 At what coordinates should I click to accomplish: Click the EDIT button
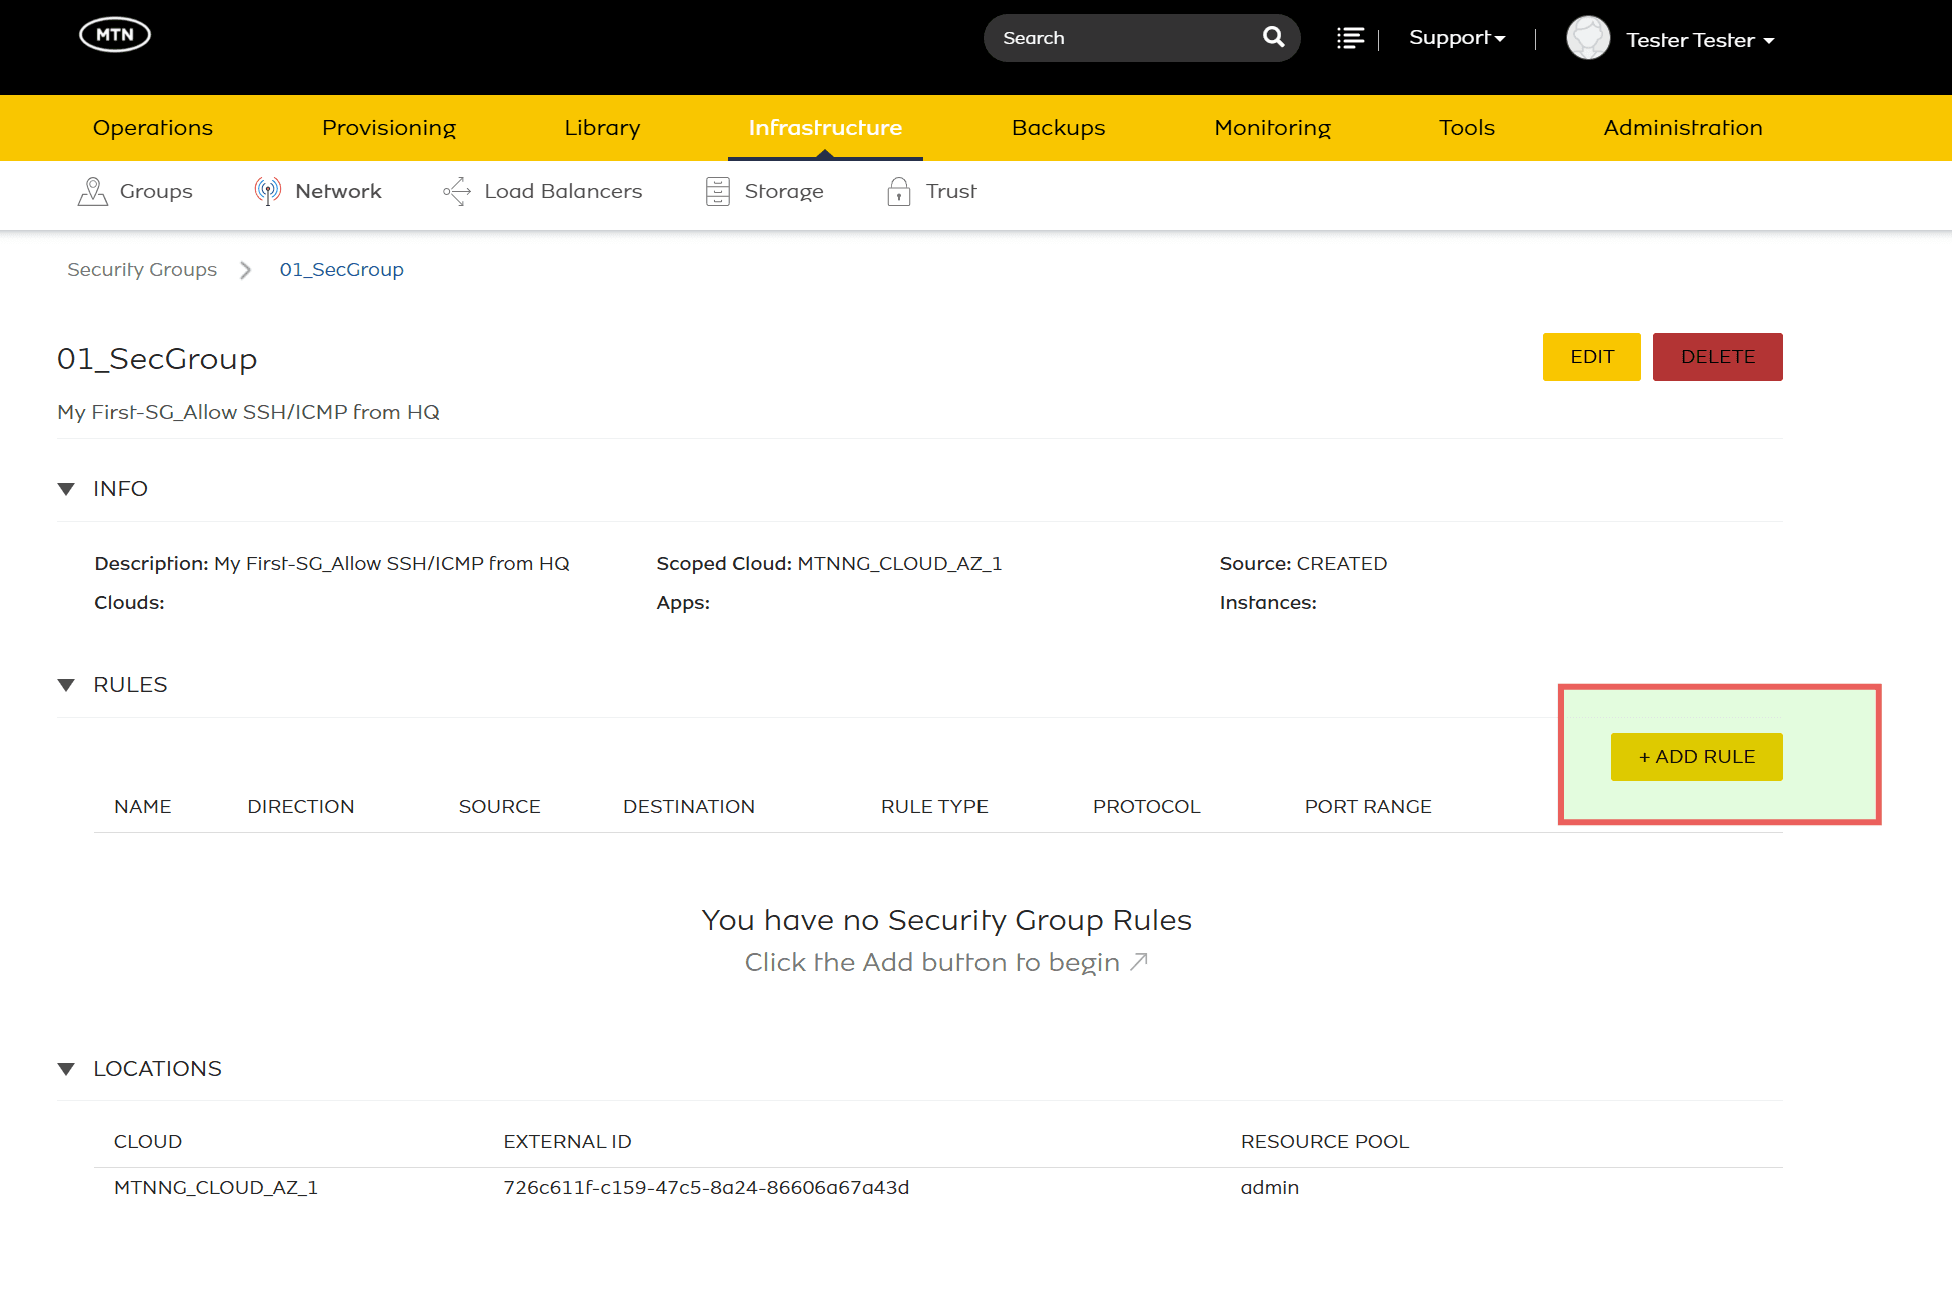click(x=1592, y=357)
